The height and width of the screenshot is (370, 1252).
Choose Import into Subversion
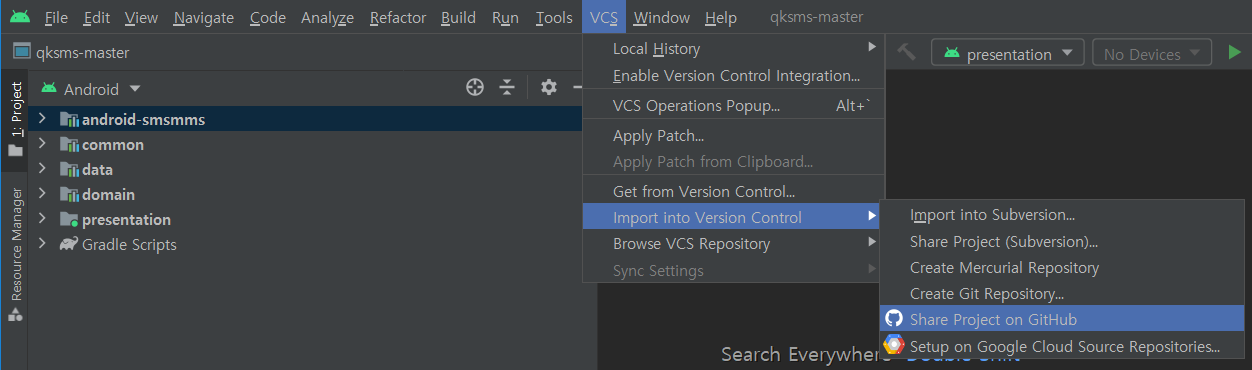(x=1062, y=215)
